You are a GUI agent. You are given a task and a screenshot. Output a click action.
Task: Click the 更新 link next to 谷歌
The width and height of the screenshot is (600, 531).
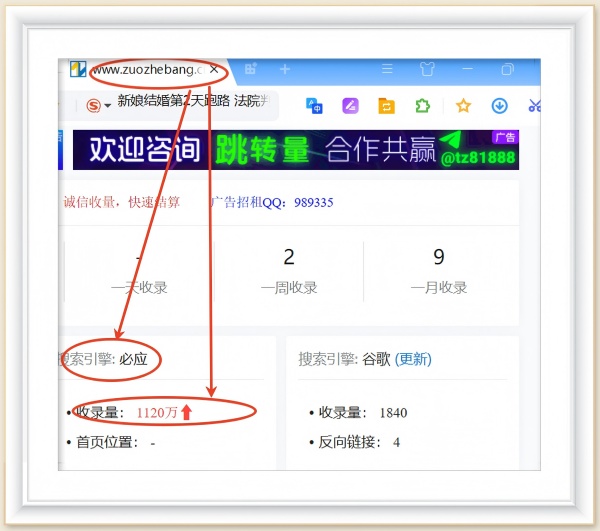(413, 359)
